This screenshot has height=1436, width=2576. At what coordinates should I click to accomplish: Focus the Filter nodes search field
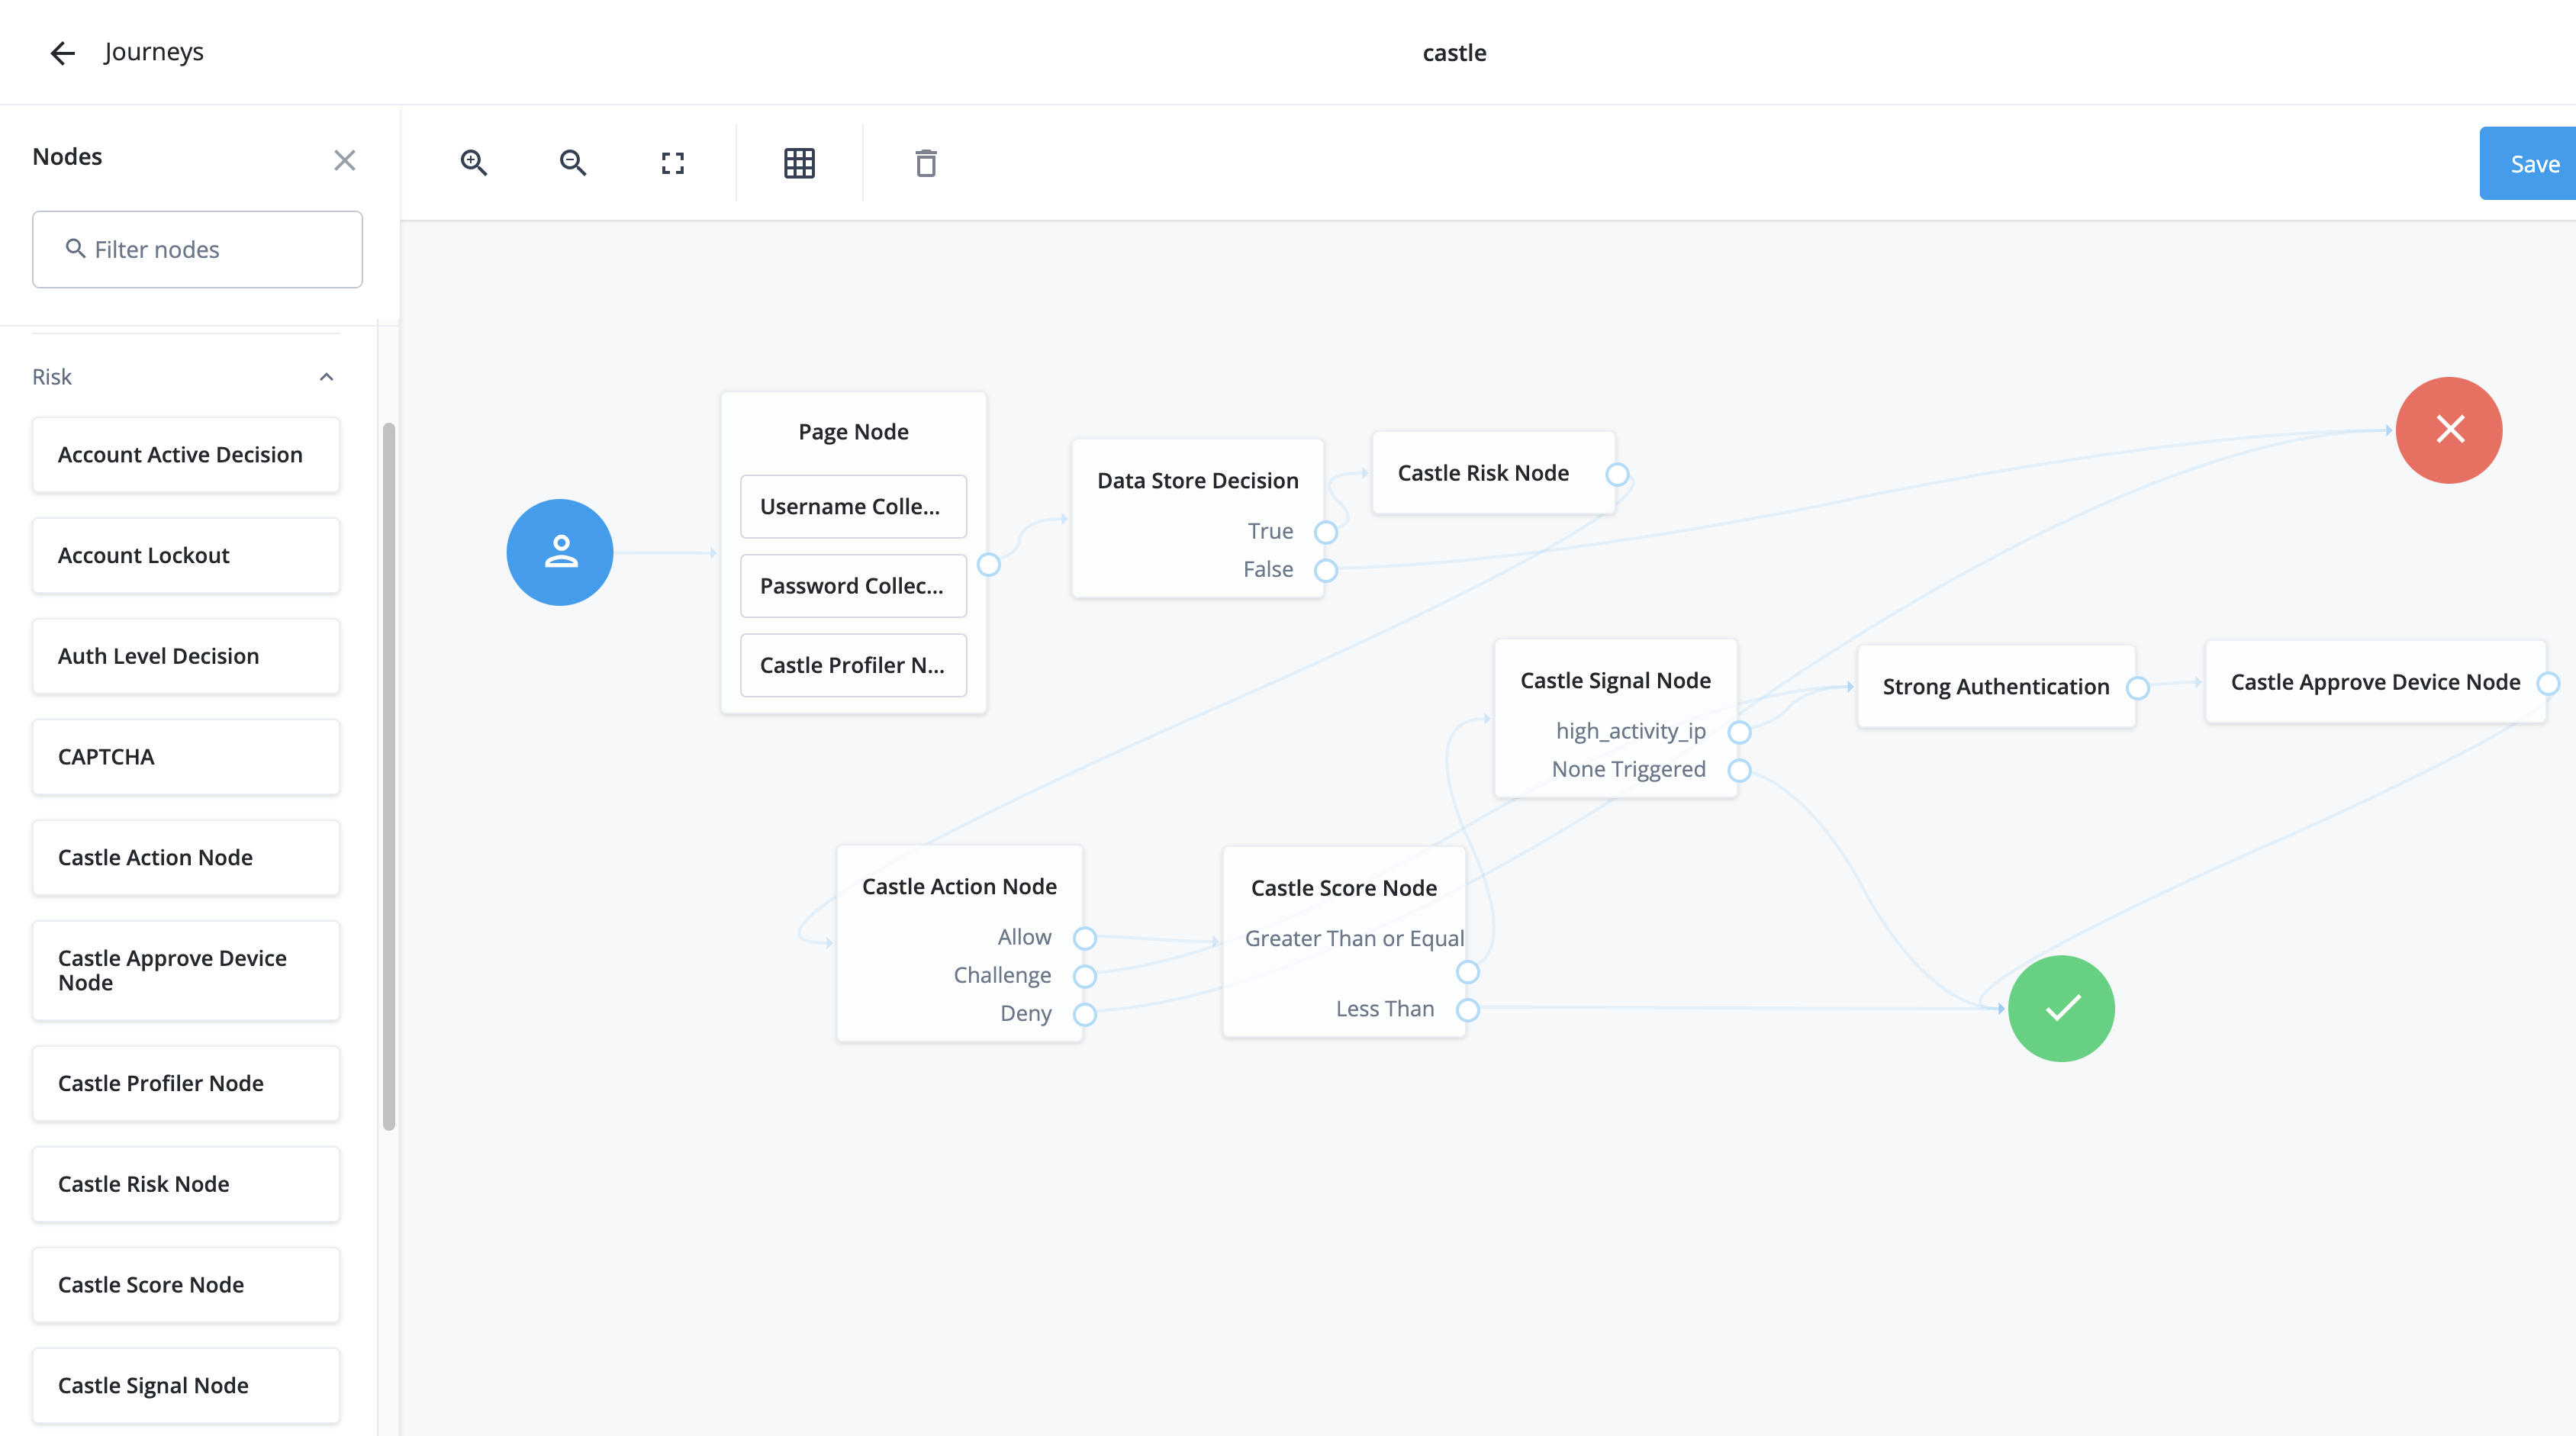[197, 249]
